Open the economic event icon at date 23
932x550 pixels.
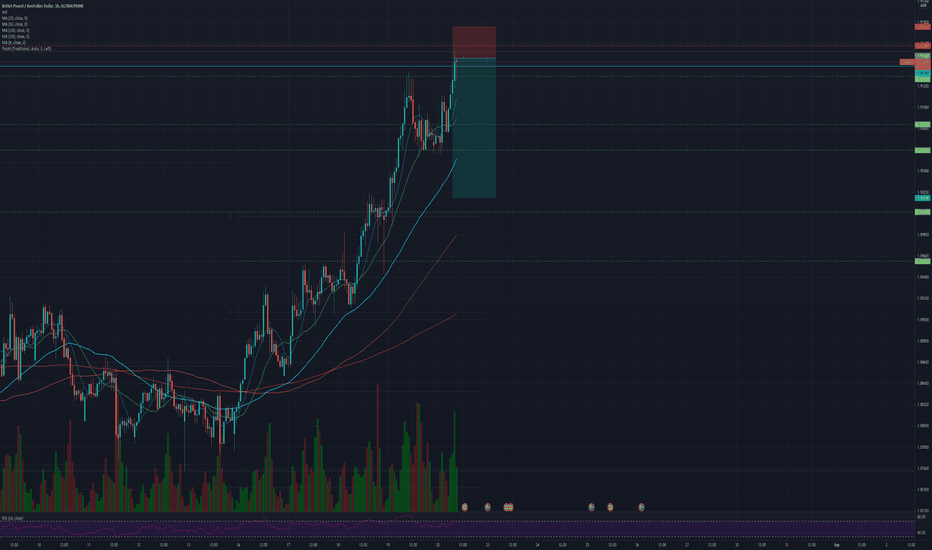[487, 507]
